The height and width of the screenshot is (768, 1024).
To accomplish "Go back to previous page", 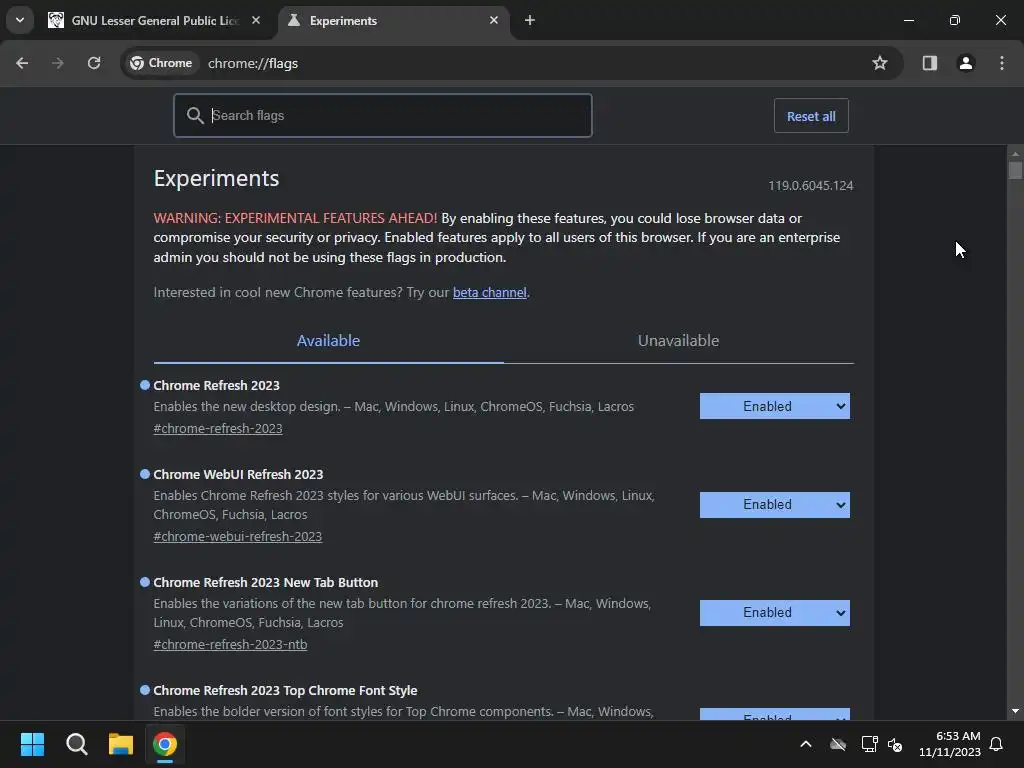I will (x=22, y=63).
